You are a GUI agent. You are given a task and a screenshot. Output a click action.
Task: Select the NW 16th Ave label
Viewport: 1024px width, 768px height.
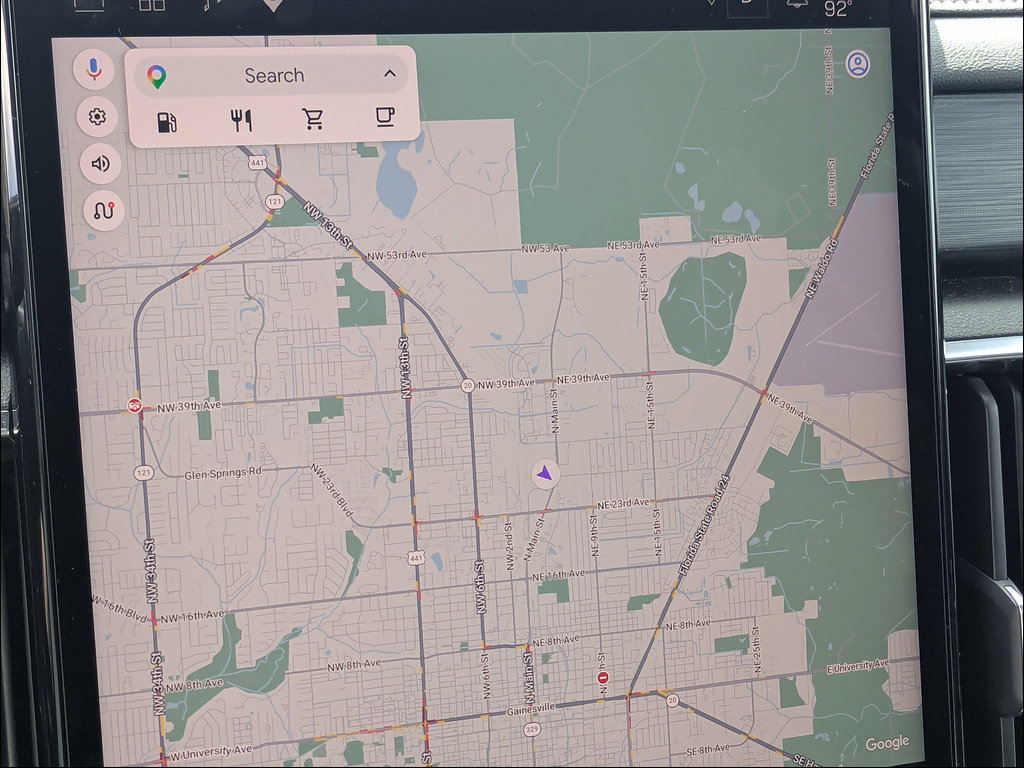tap(192, 616)
